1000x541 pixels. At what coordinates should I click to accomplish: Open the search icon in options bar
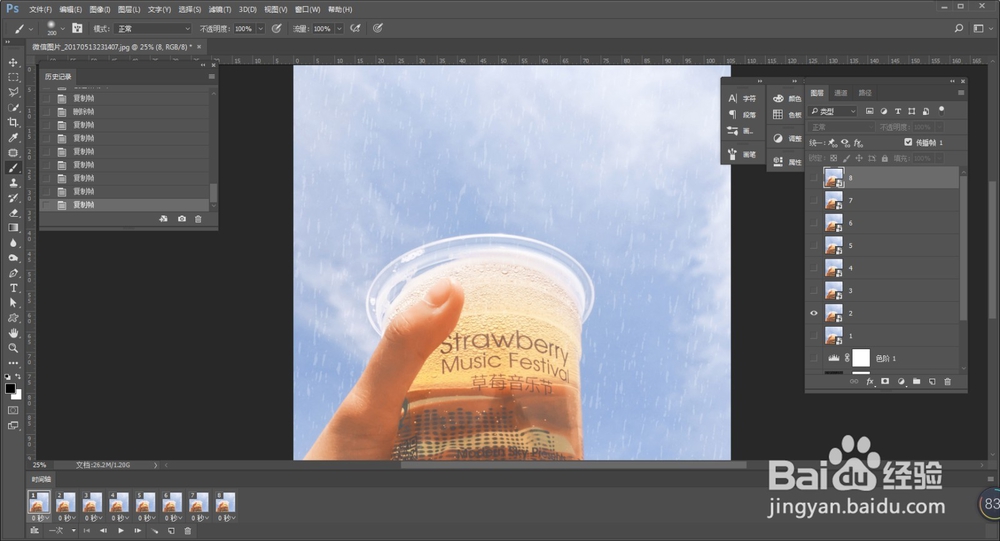[x=959, y=28]
